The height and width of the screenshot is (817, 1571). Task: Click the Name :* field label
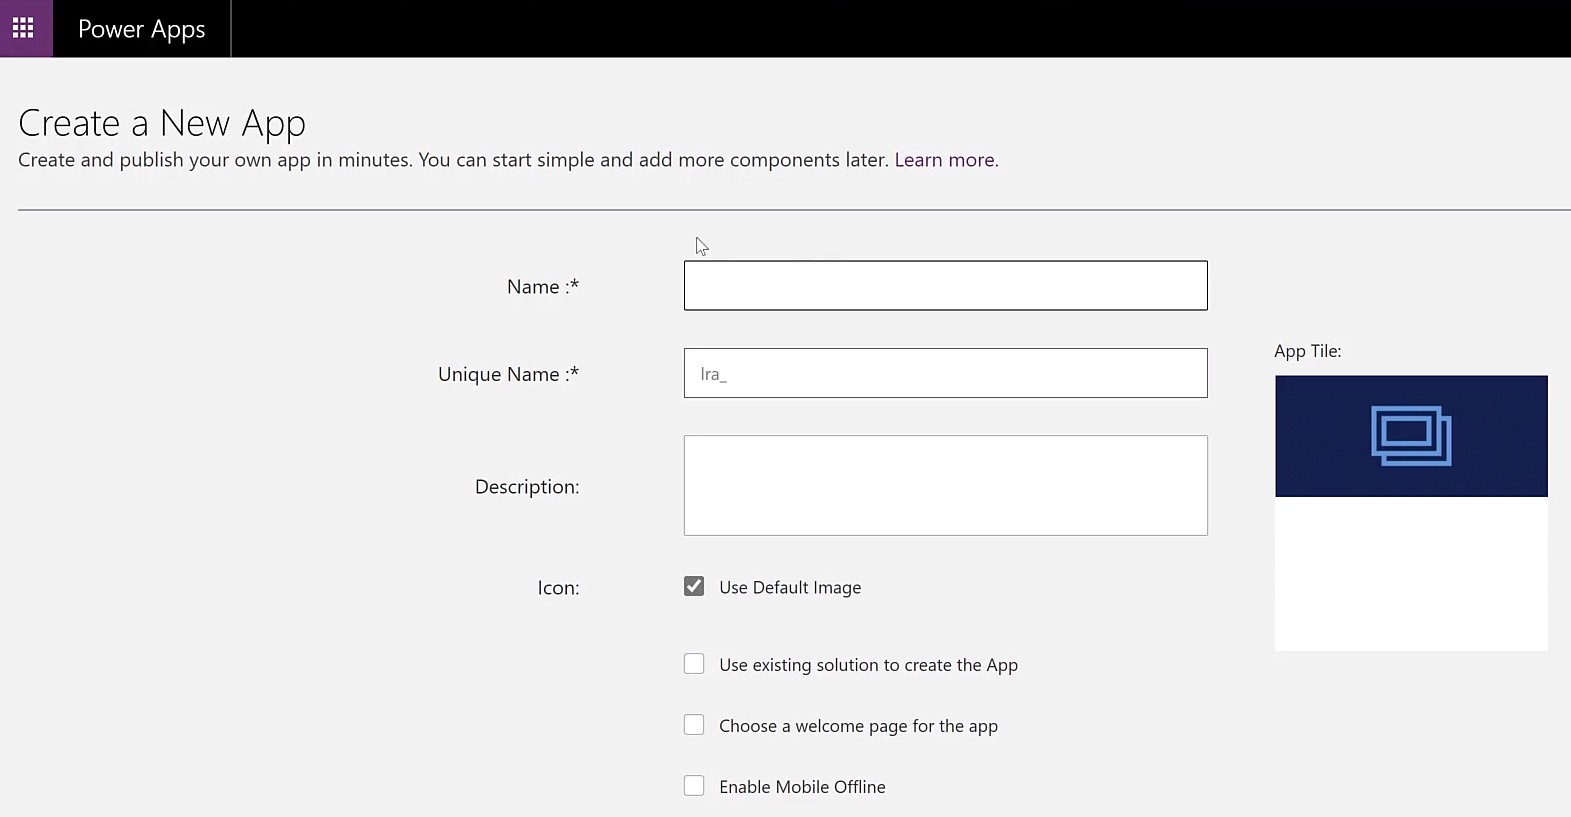click(x=543, y=287)
